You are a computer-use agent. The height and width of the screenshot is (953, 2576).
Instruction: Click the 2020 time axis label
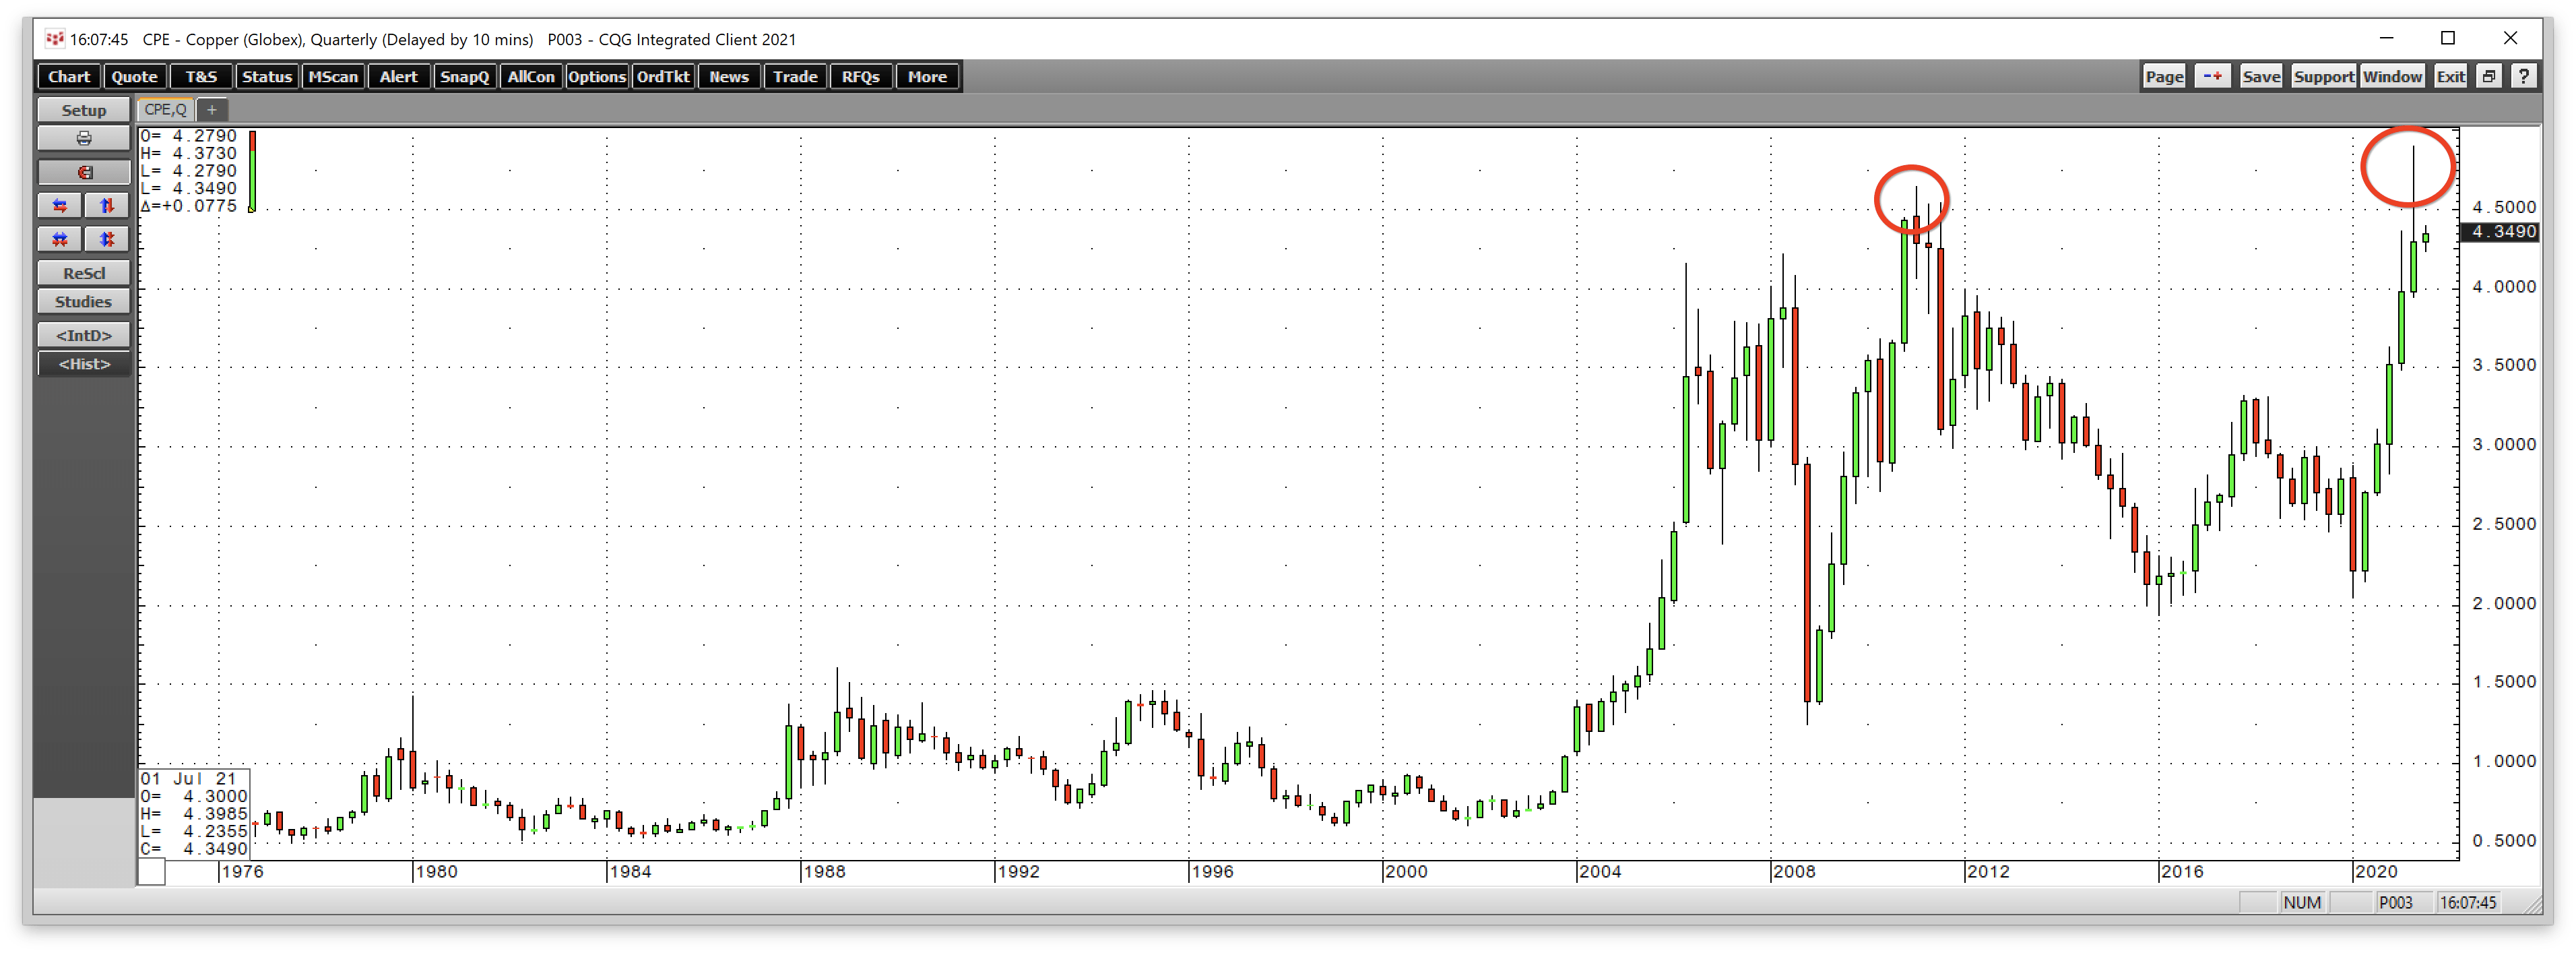[2376, 871]
